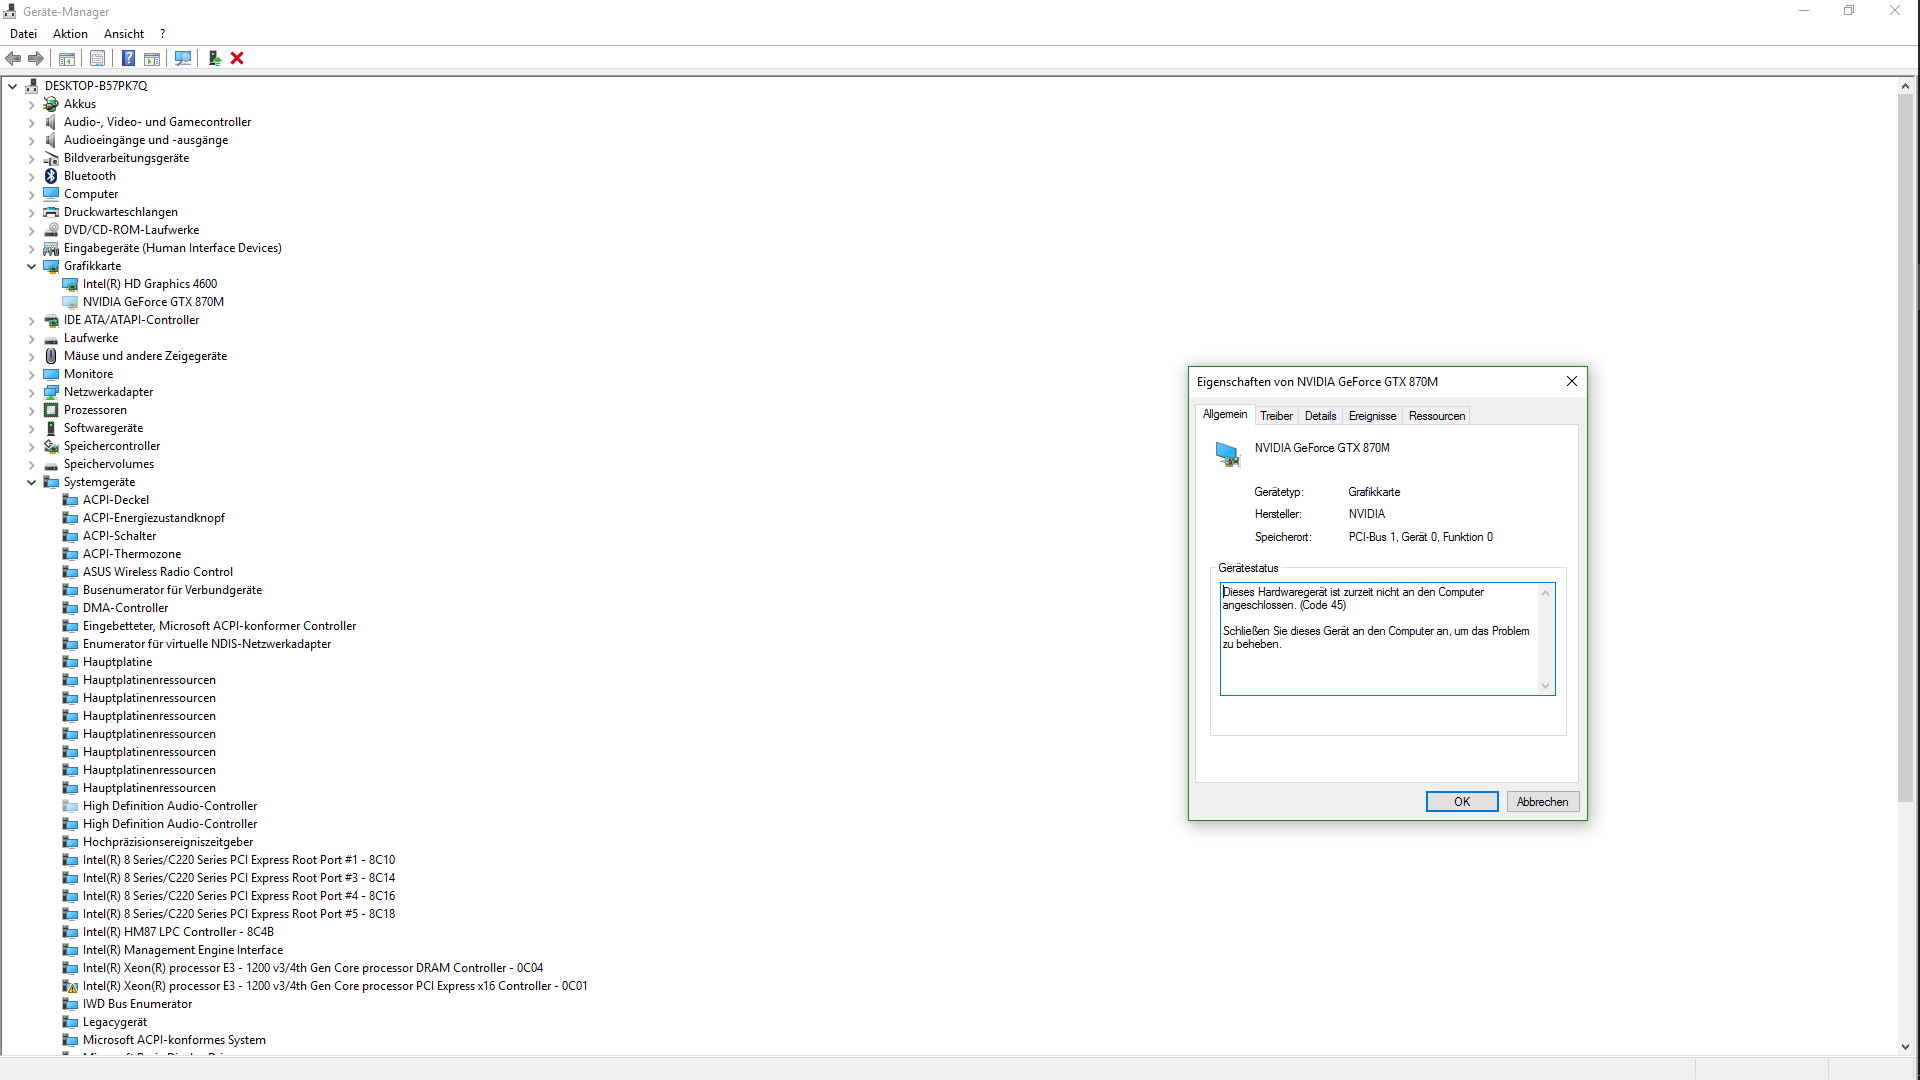This screenshot has width=1920, height=1080.
Task: Click the blue Help toolbar icon
Action: 128,58
